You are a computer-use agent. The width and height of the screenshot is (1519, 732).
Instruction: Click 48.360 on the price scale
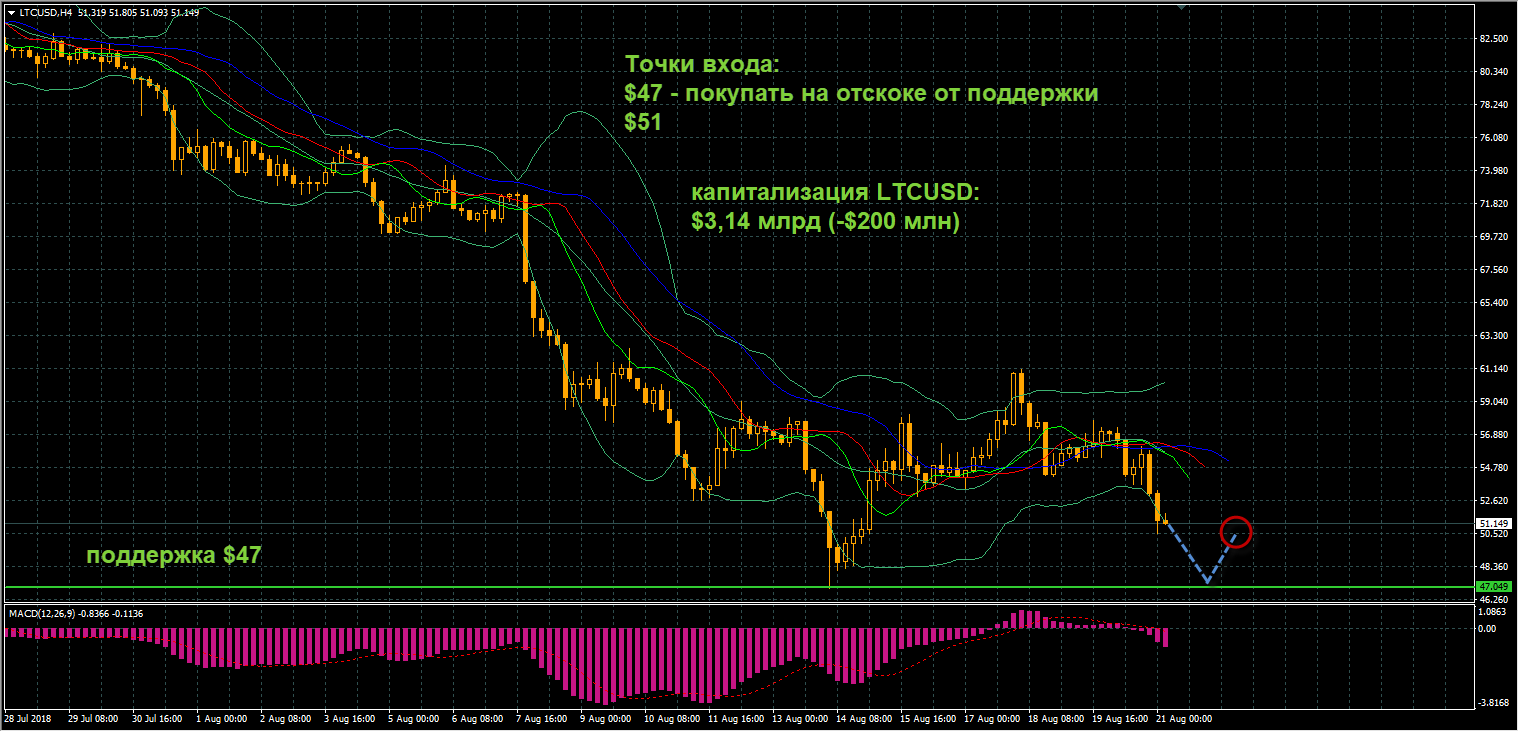(1492, 566)
